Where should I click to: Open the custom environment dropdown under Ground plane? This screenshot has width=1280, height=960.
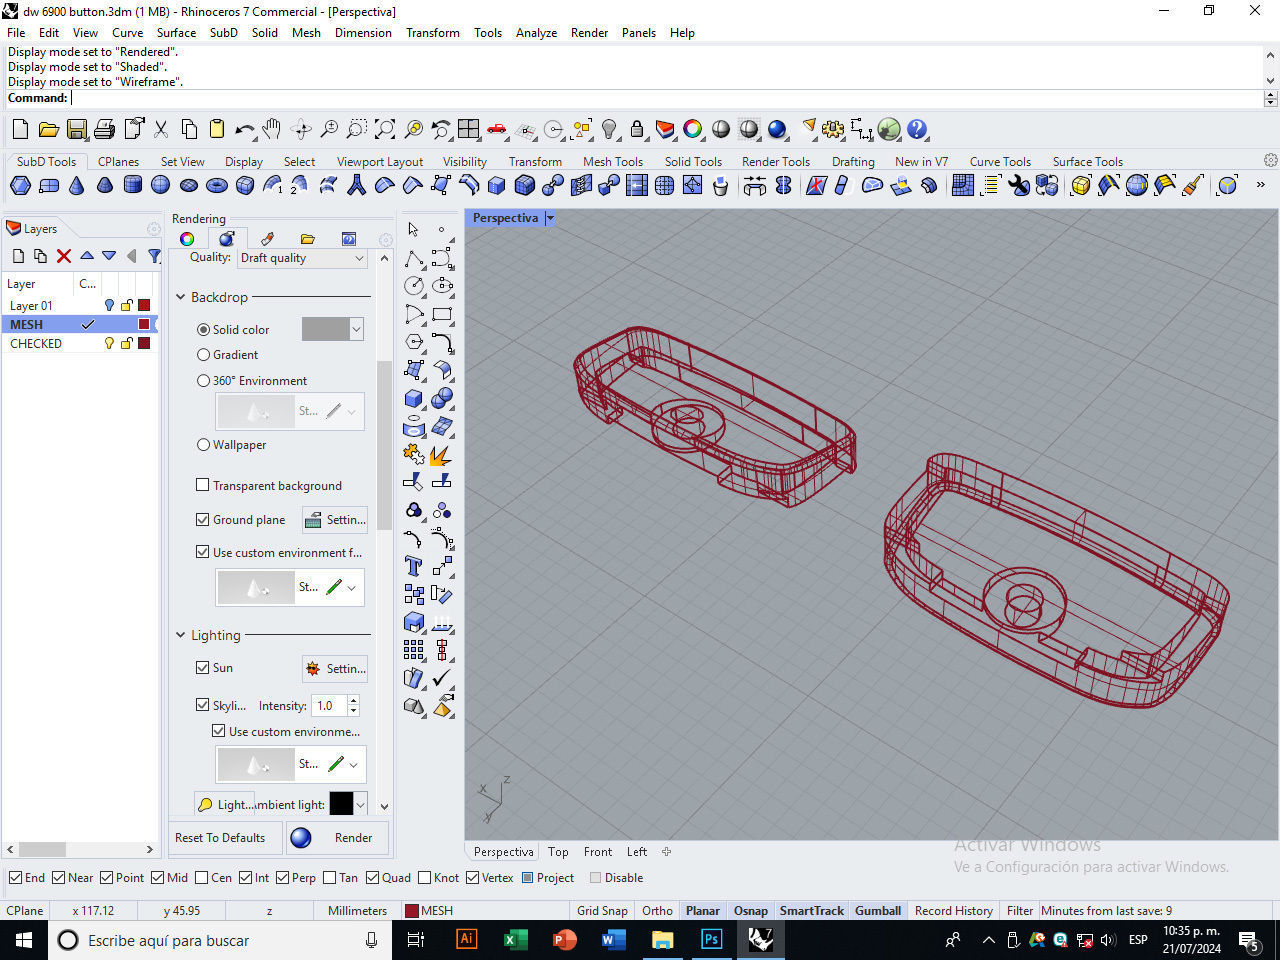352,588
